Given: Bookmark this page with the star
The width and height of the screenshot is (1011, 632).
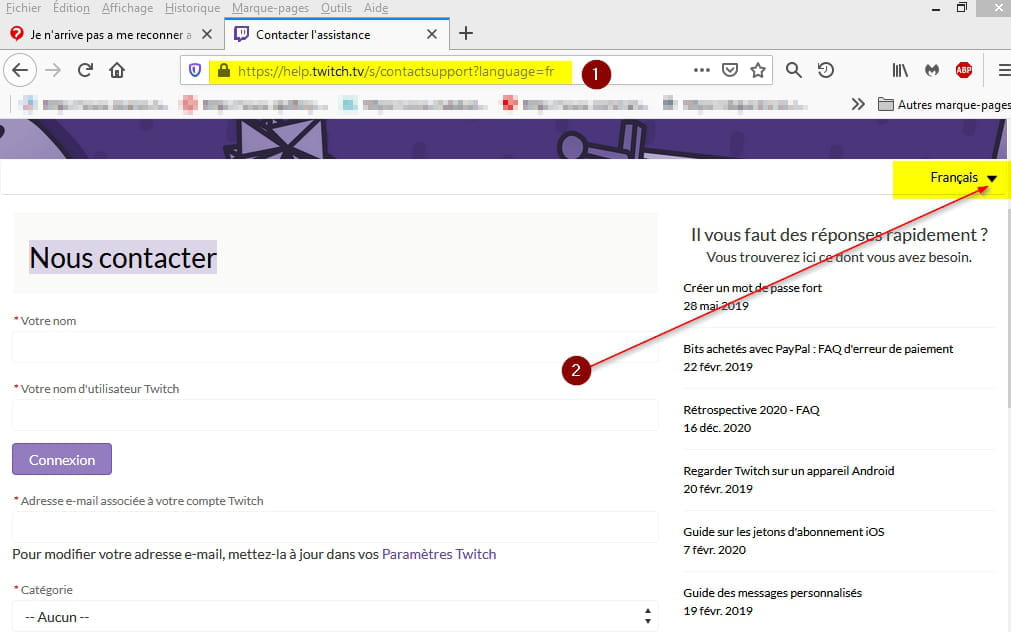Looking at the screenshot, I should click(x=758, y=70).
